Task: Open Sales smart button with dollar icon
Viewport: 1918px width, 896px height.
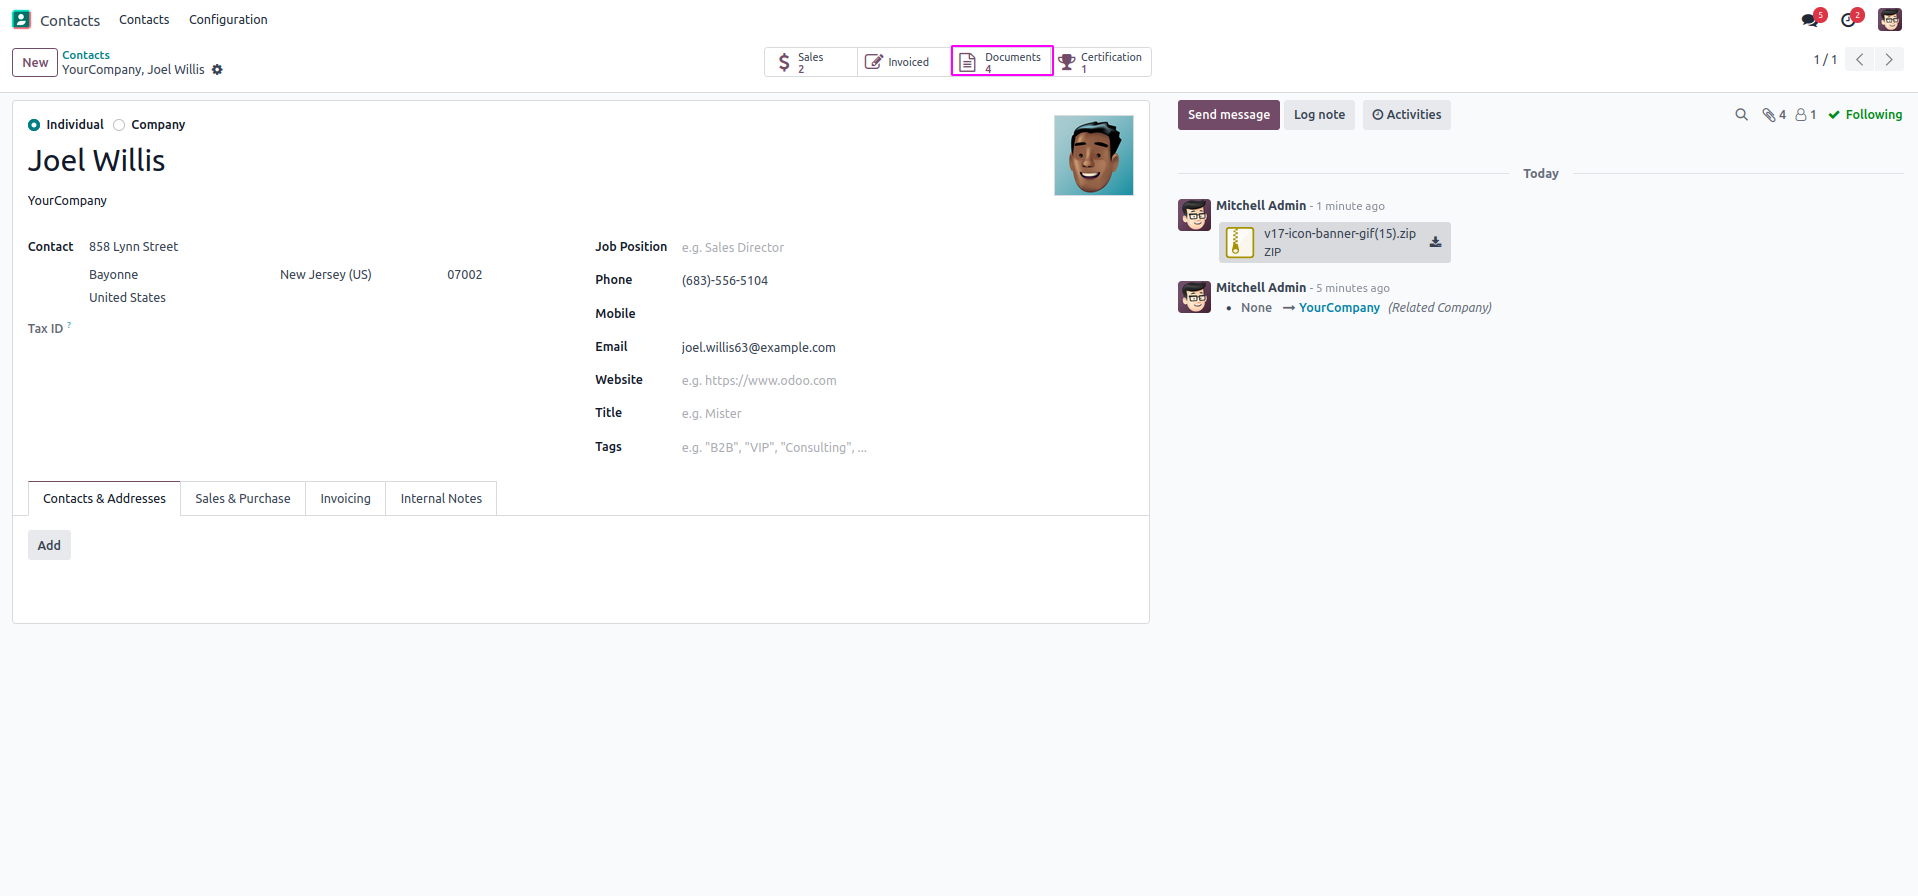Action: click(x=810, y=62)
